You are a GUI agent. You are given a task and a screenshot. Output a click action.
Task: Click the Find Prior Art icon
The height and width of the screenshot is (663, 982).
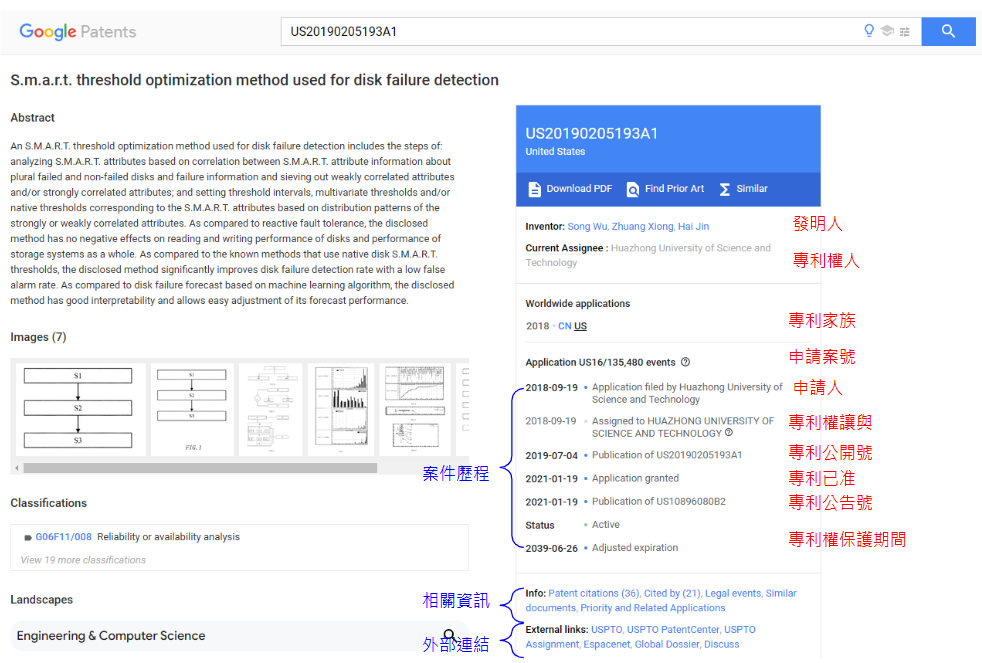tap(633, 189)
